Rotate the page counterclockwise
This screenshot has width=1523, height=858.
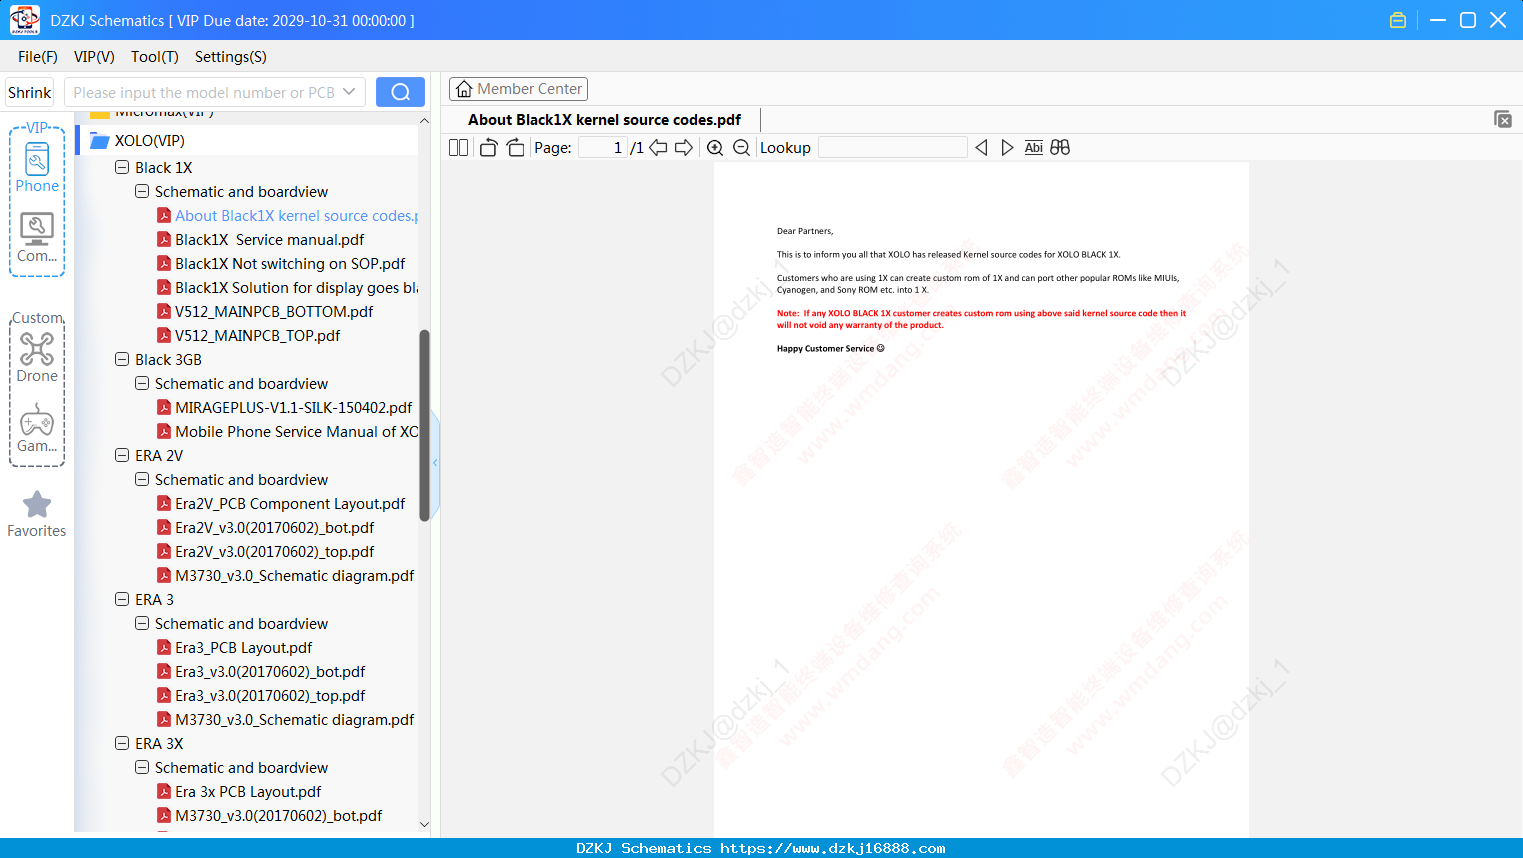[488, 148]
